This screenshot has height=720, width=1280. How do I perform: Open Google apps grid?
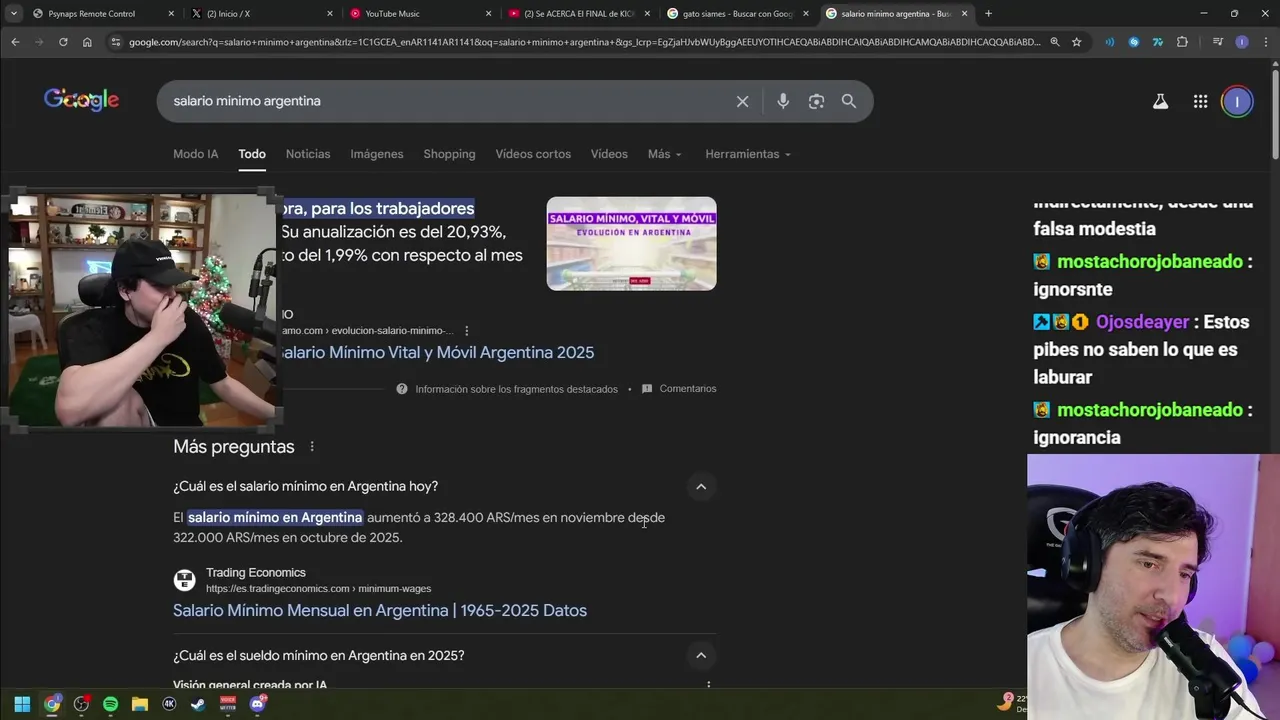click(1200, 101)
